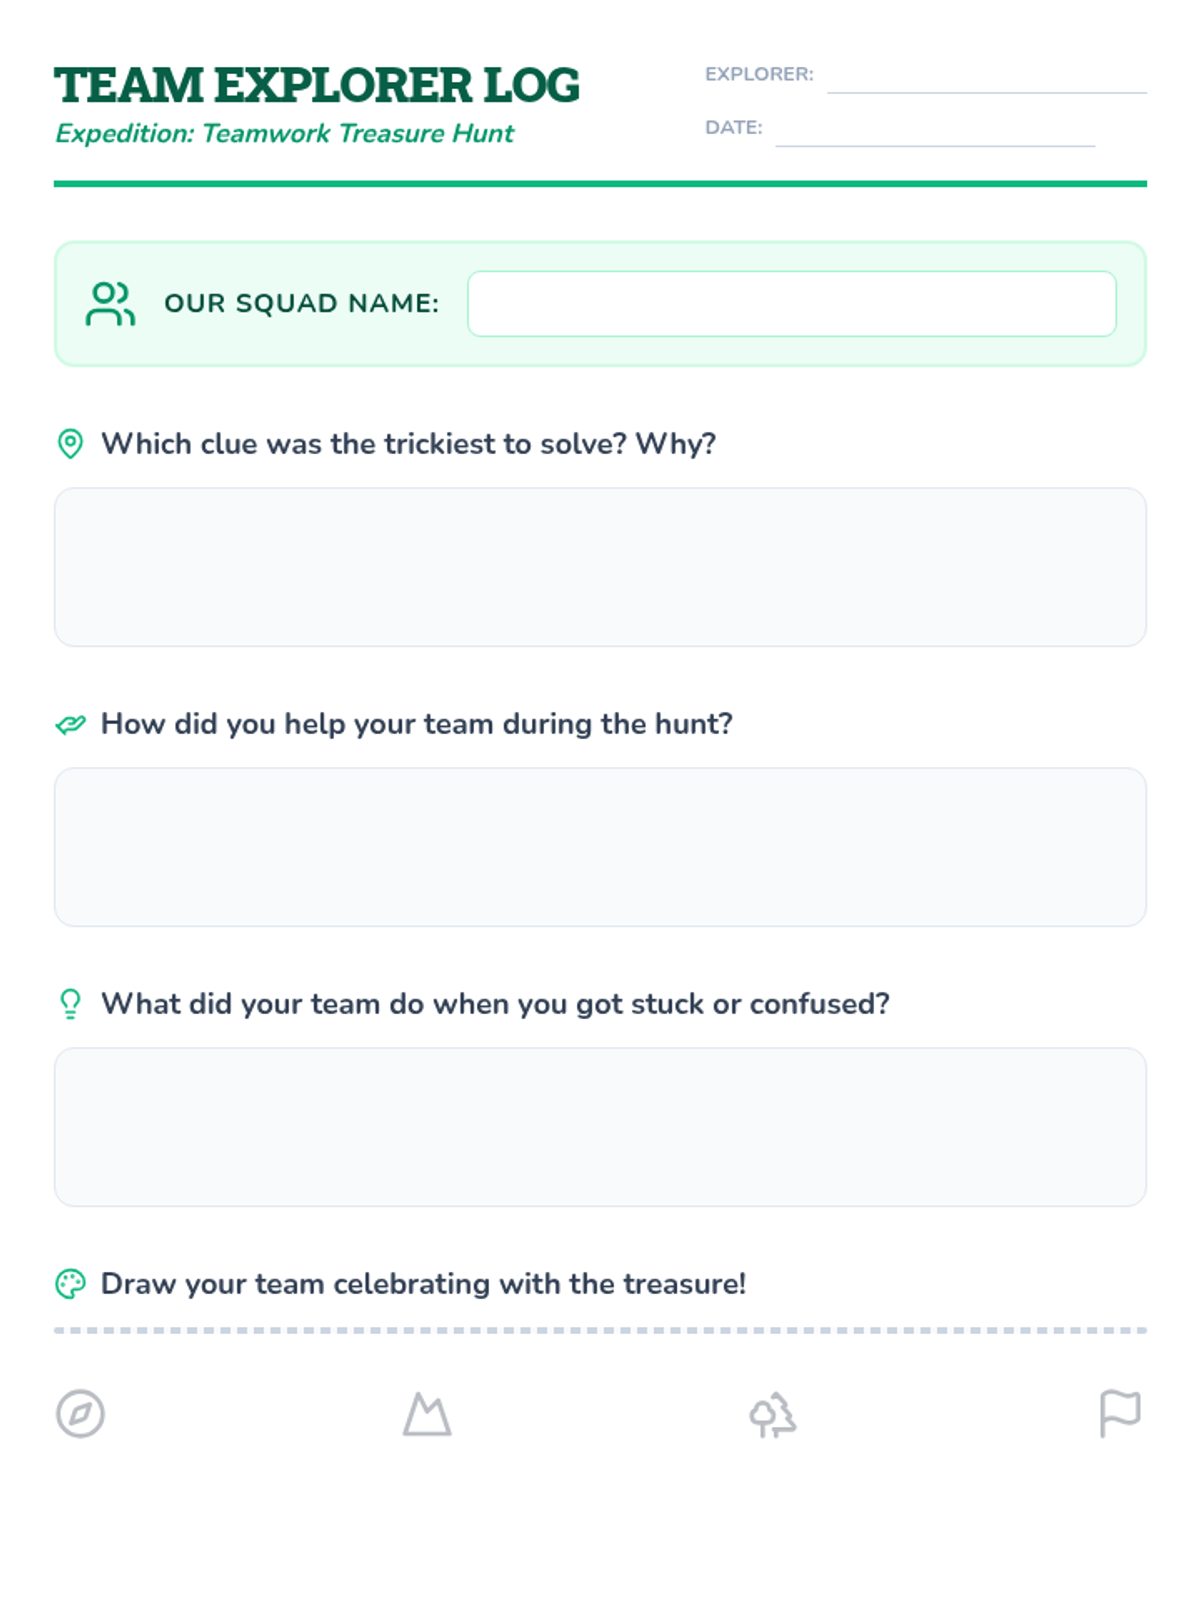Click the Draw your team celebrating prompt
Viewport: 1200px width, 1600px height.
(423, 1284)
